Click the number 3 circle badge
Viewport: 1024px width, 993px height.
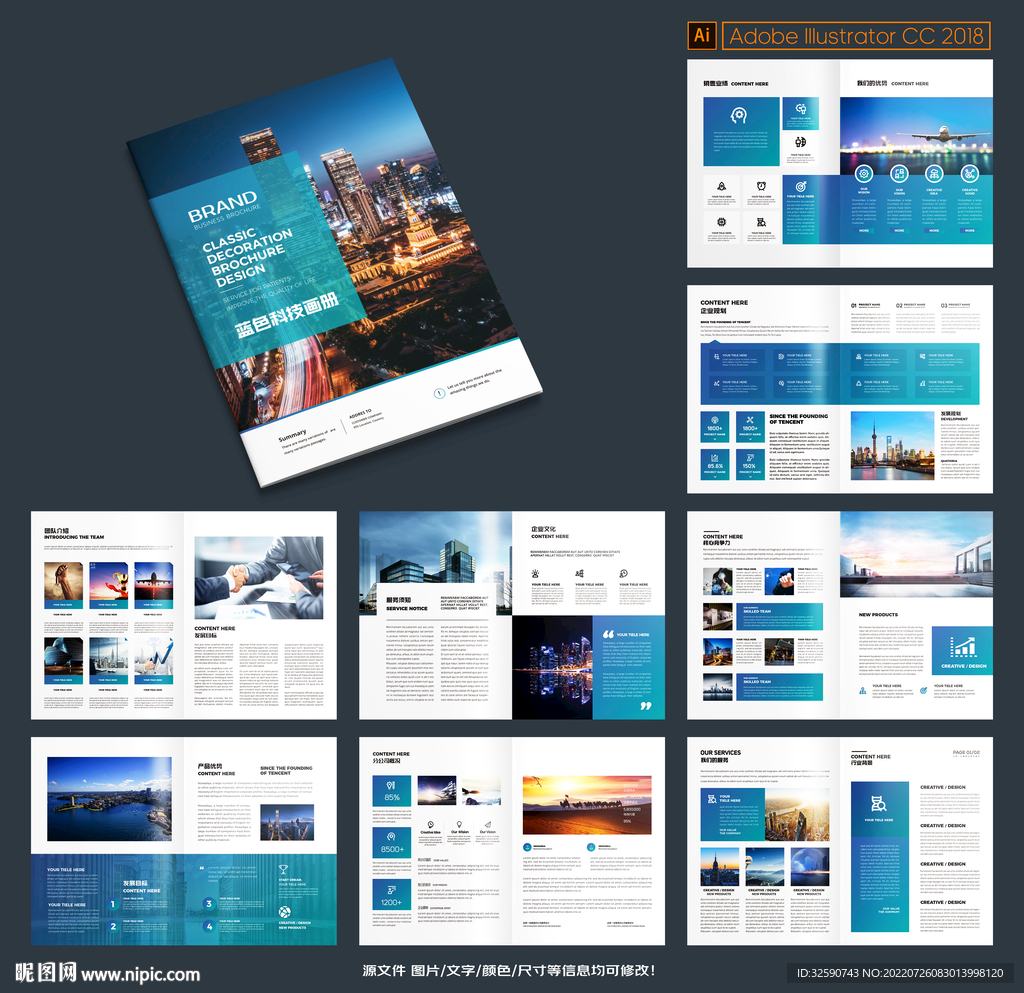[x=209, y=904]
